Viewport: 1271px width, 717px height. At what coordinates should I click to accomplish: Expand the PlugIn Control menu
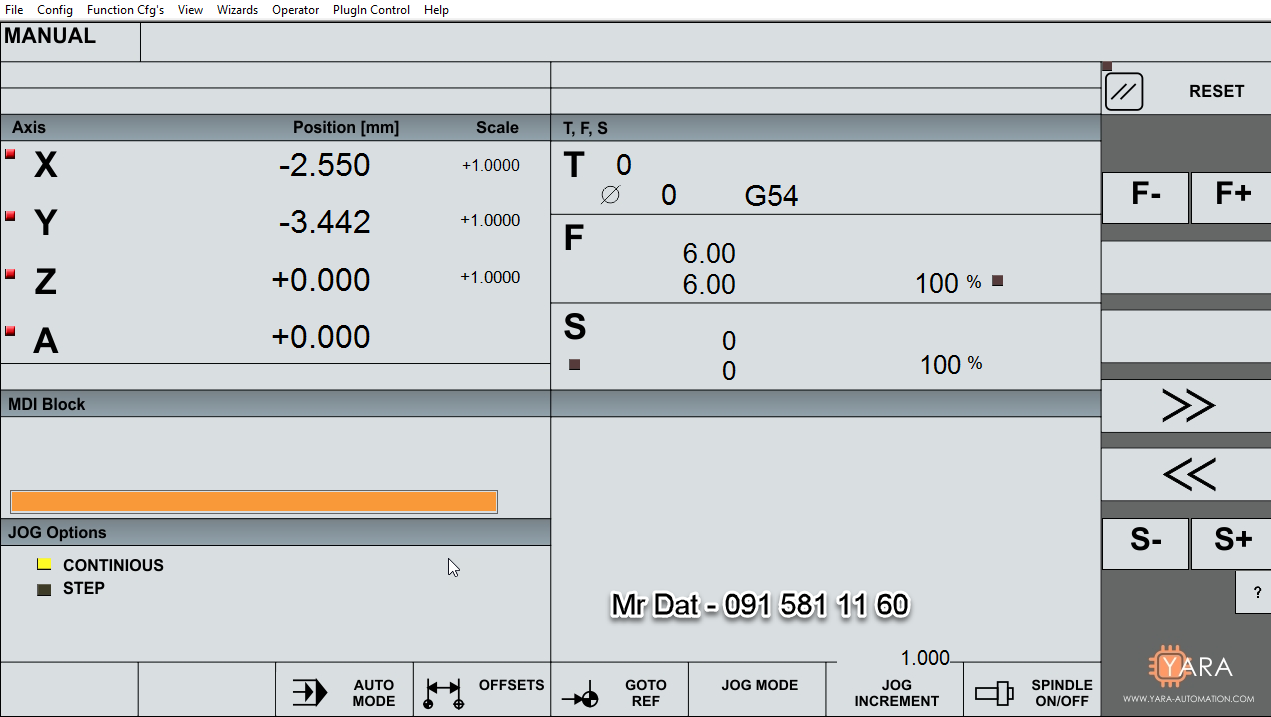point(371,10)
